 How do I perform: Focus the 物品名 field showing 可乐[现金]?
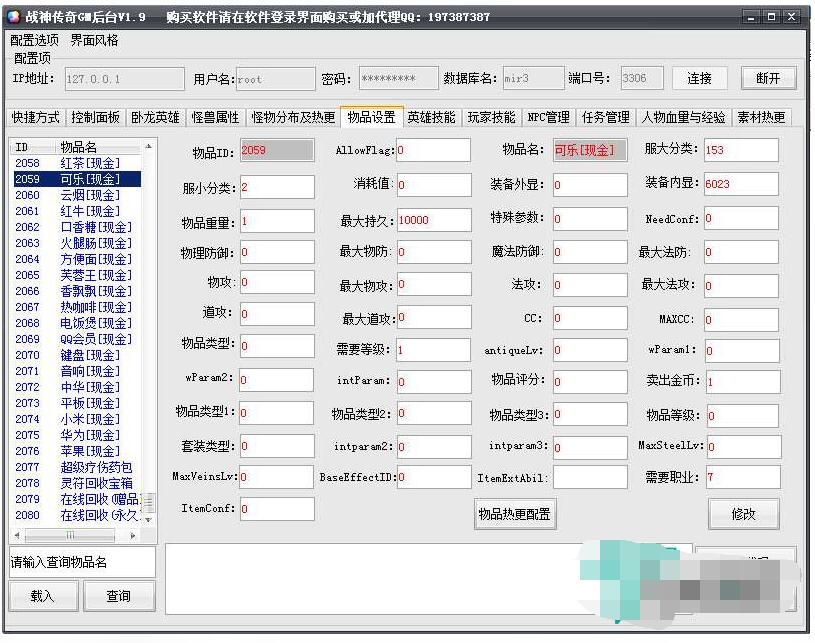tap(589, 151)
